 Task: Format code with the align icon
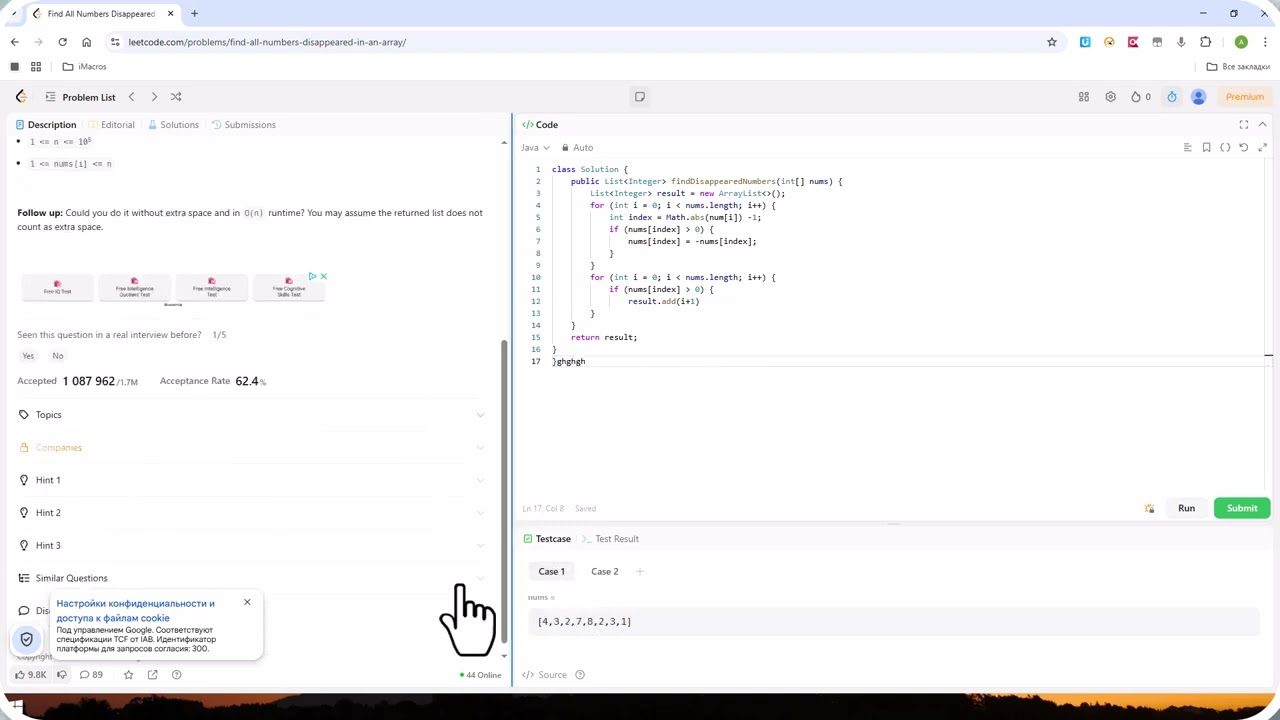pyautogui.click(x=1188, y=147)
